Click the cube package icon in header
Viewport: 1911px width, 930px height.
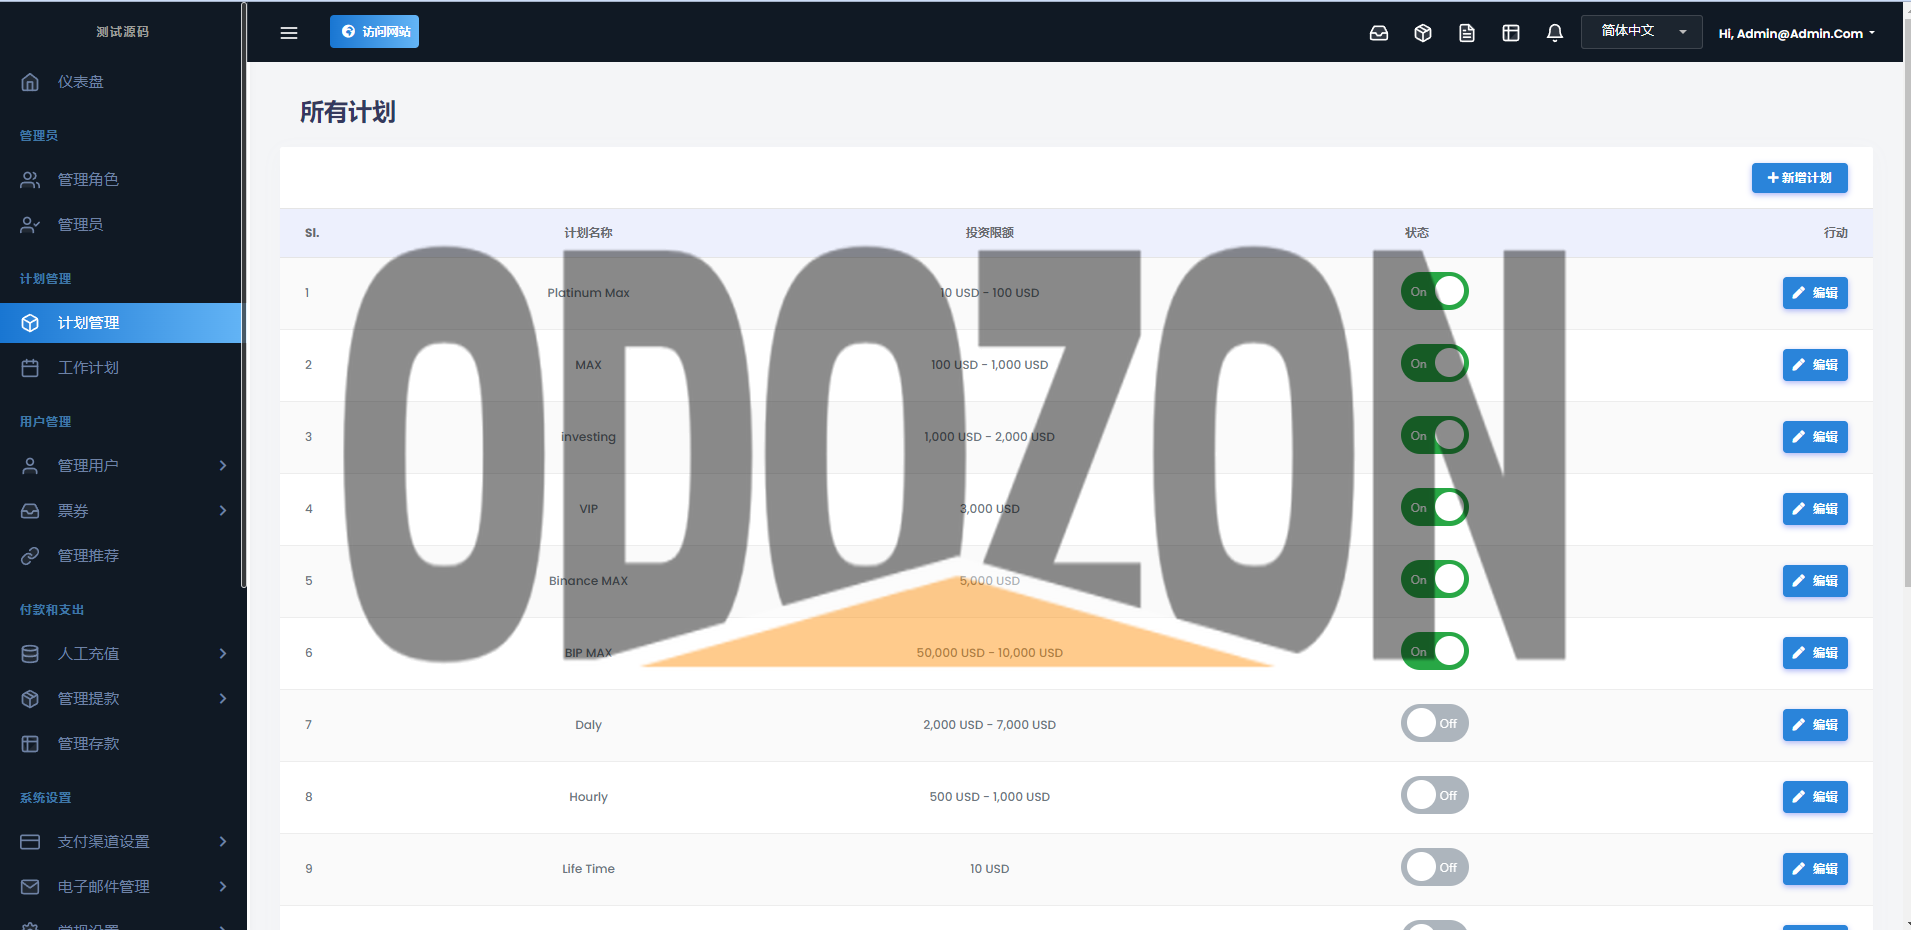tap(1423, 33)
